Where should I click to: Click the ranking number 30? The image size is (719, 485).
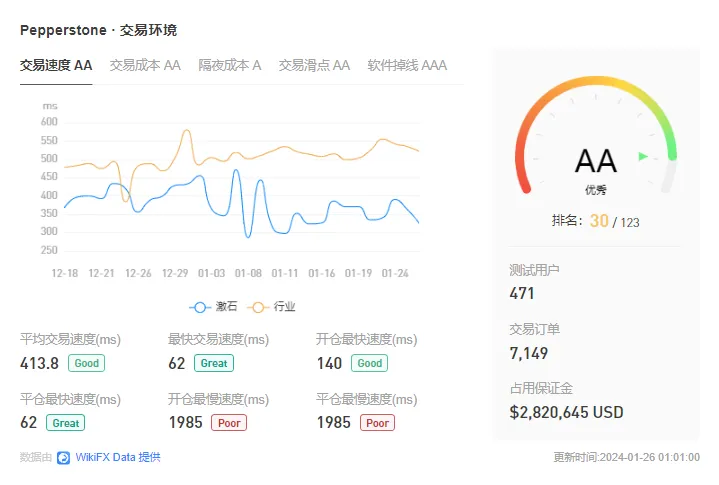599,221
